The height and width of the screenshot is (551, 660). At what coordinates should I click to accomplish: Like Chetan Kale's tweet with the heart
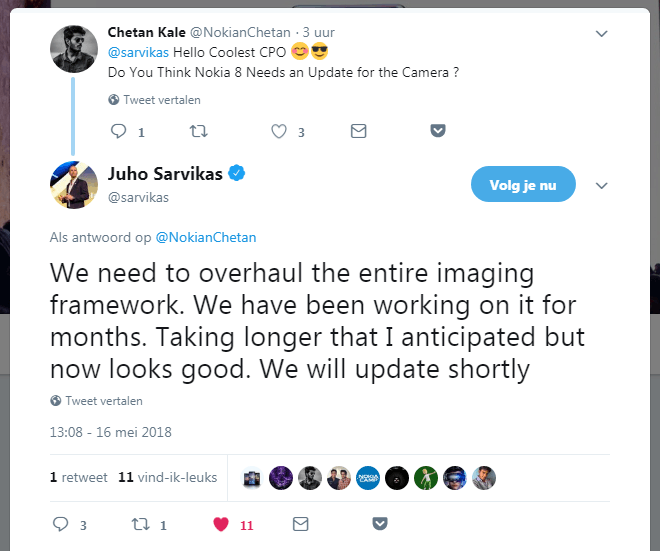(x=280, y=131)
